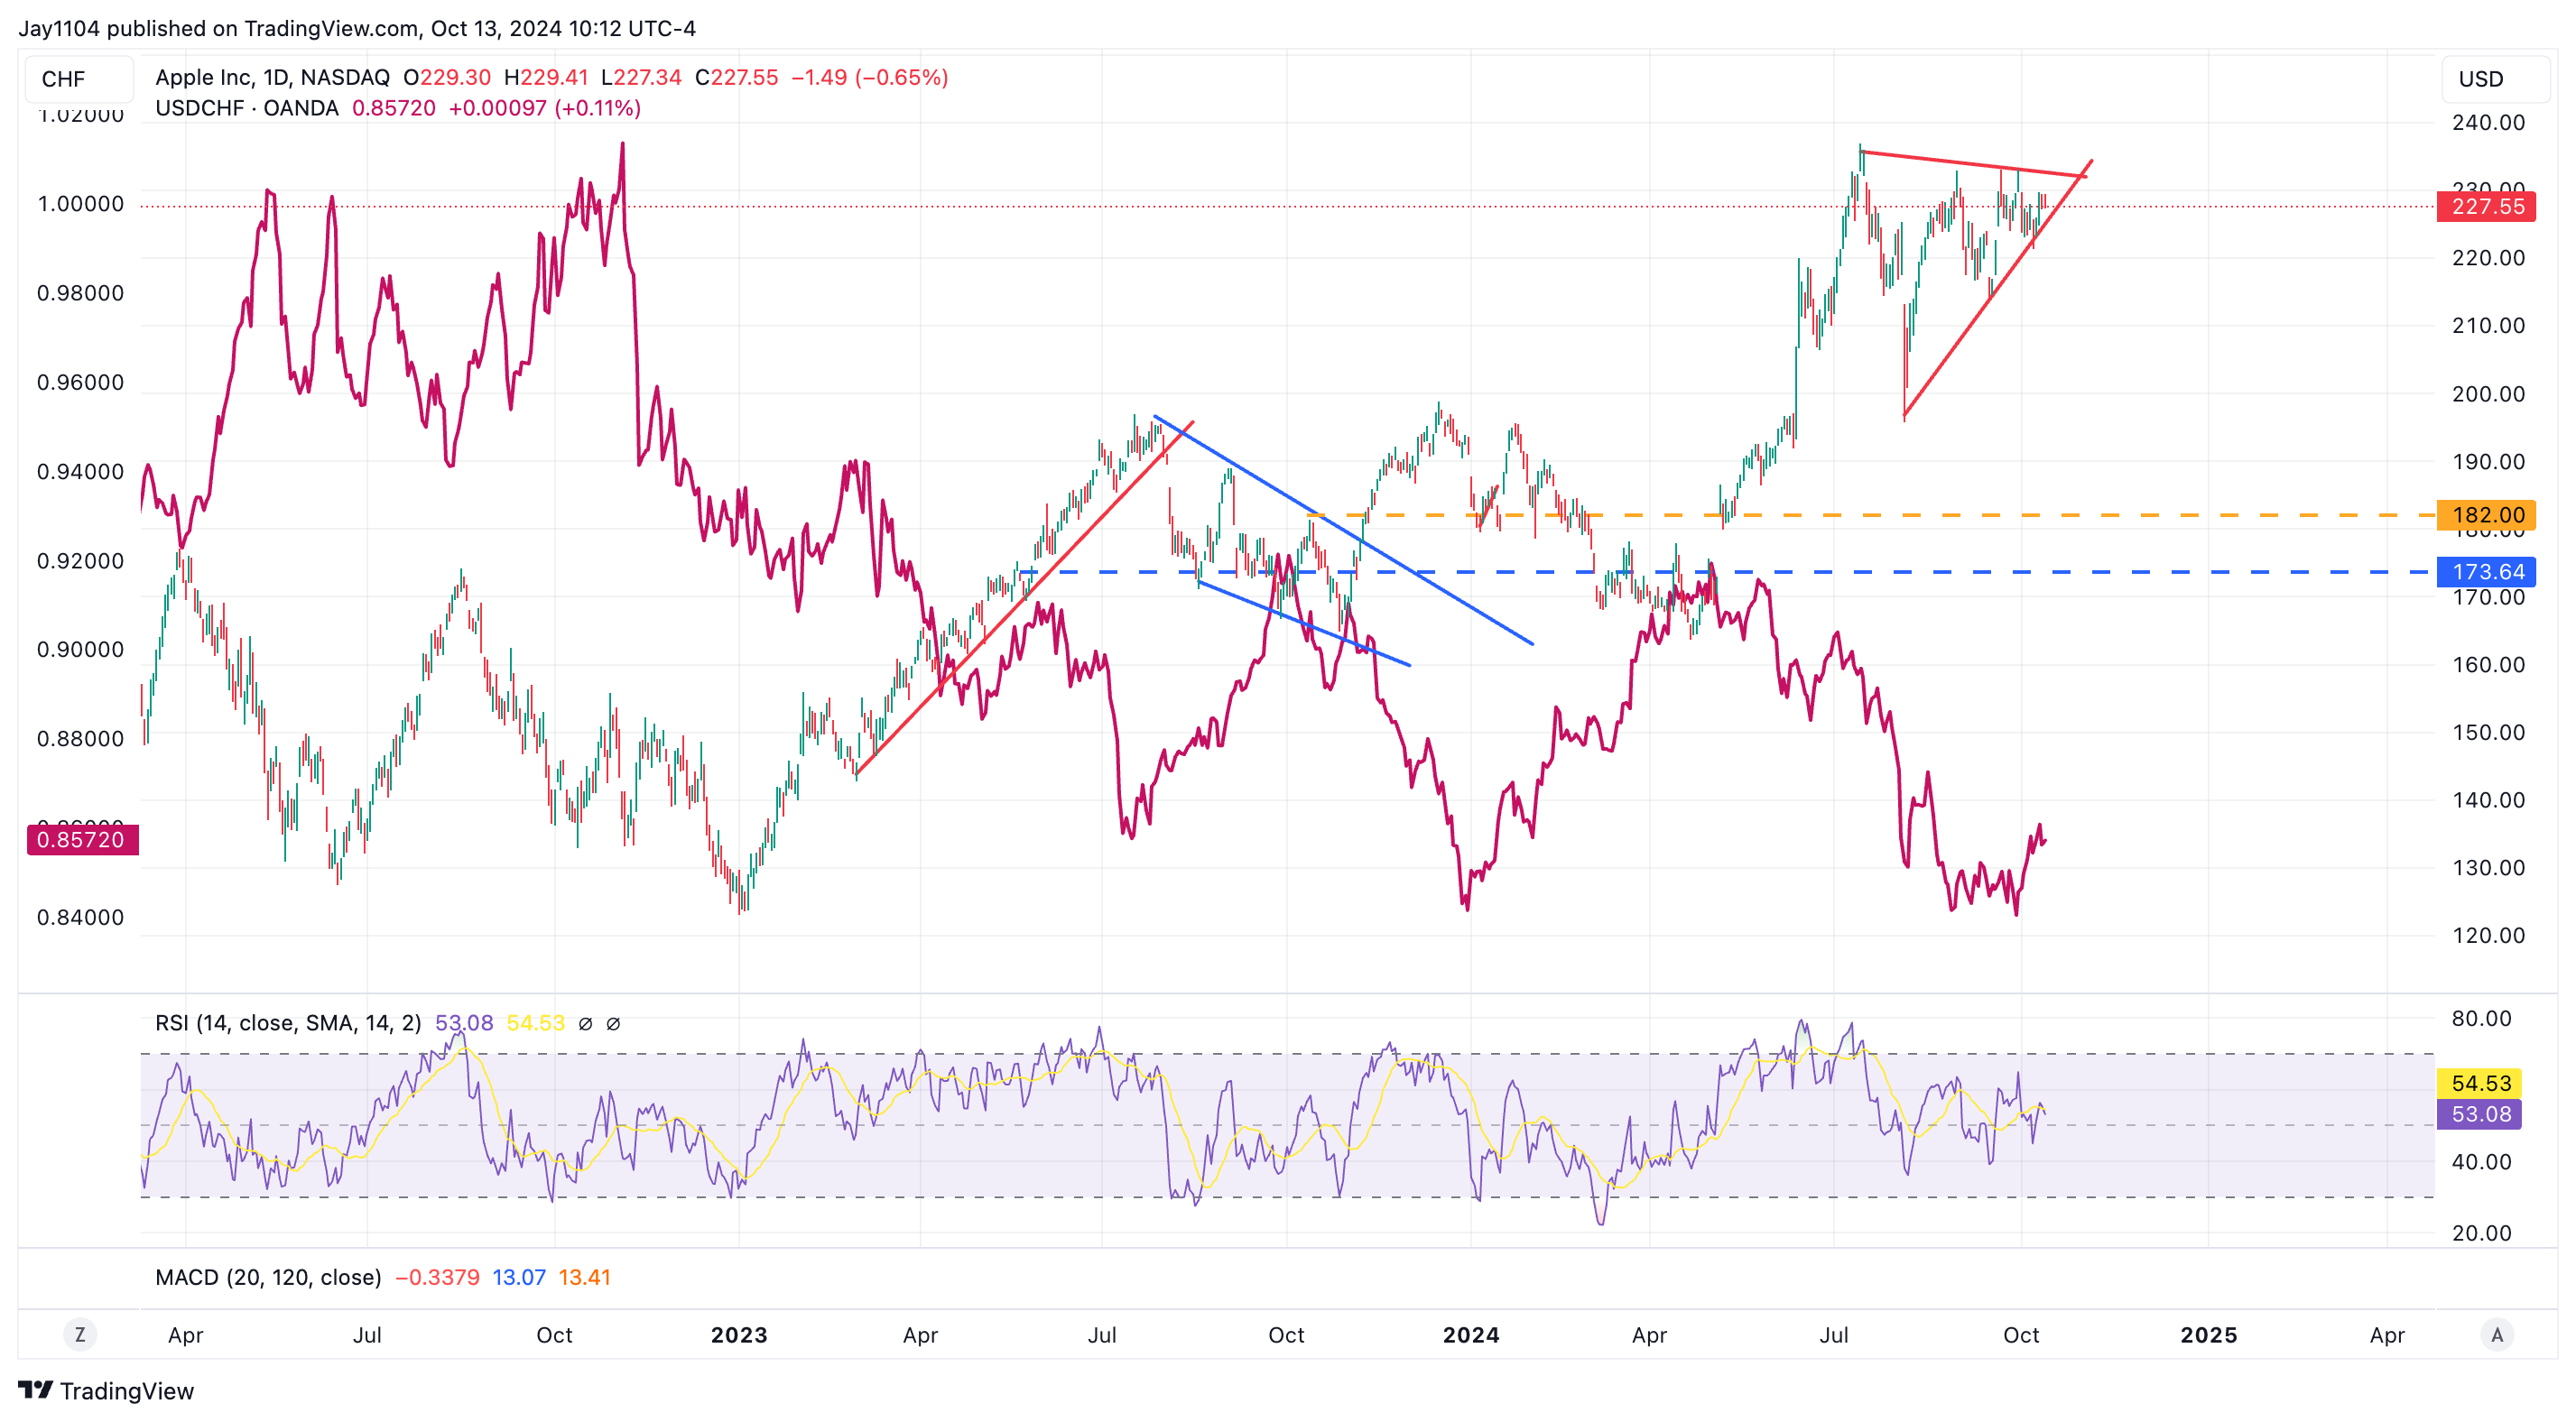Click the USDCHF change +0.00097 (+0.11%)
2576x1422 pixels.
[x=544, y=107]
